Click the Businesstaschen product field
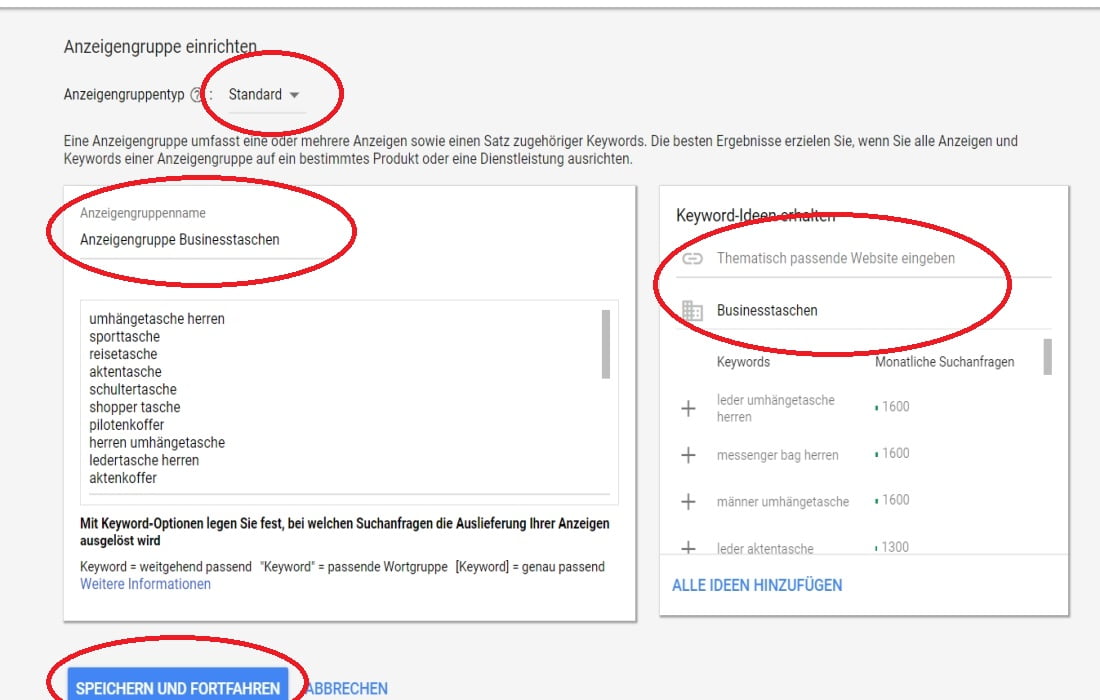Screen dimensions: 1100x700 tap(864, 310)
